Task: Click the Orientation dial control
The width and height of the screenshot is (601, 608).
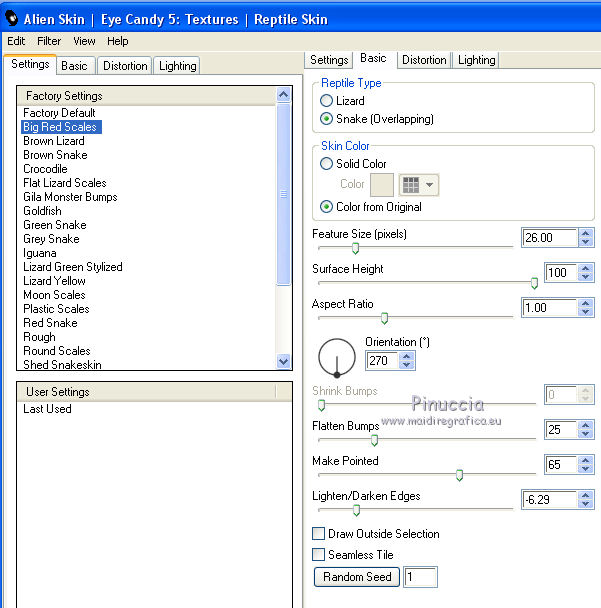Action: click(337, 358)
